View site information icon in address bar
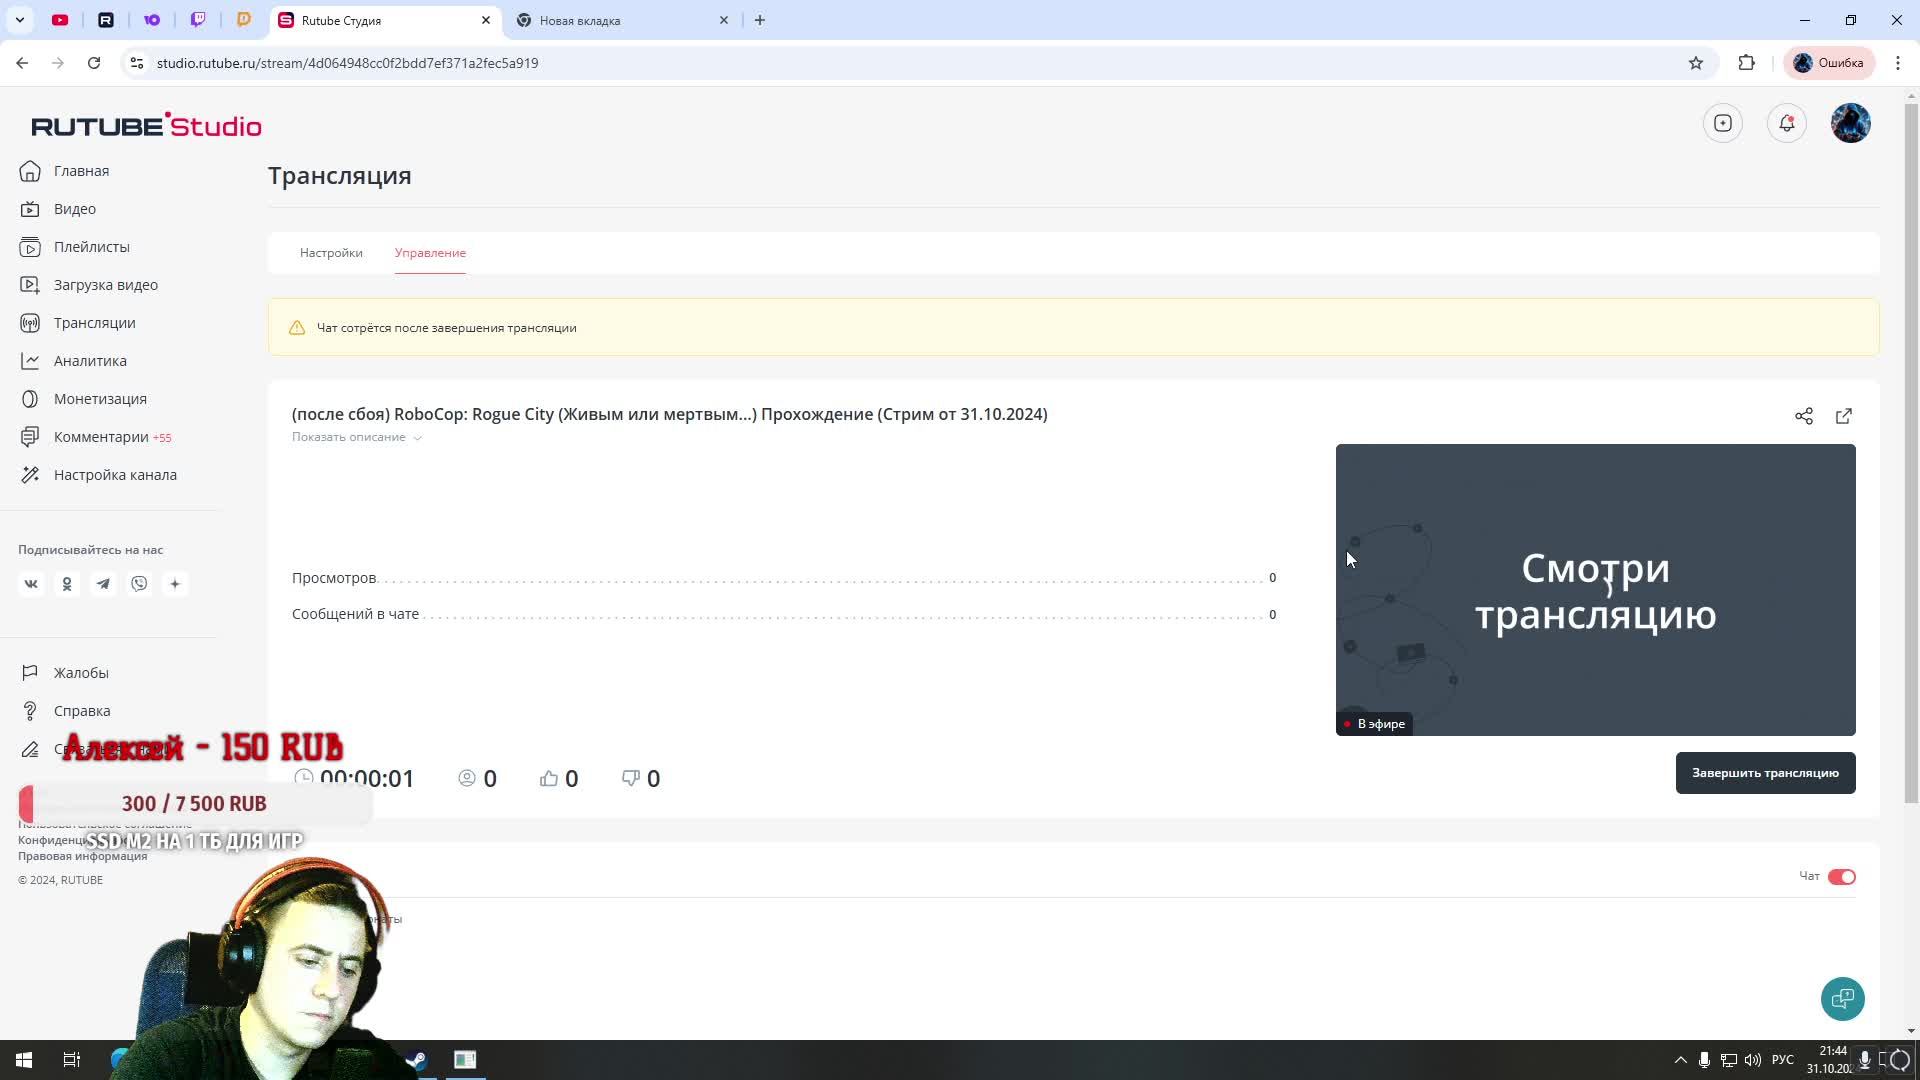 click(137, 63)
